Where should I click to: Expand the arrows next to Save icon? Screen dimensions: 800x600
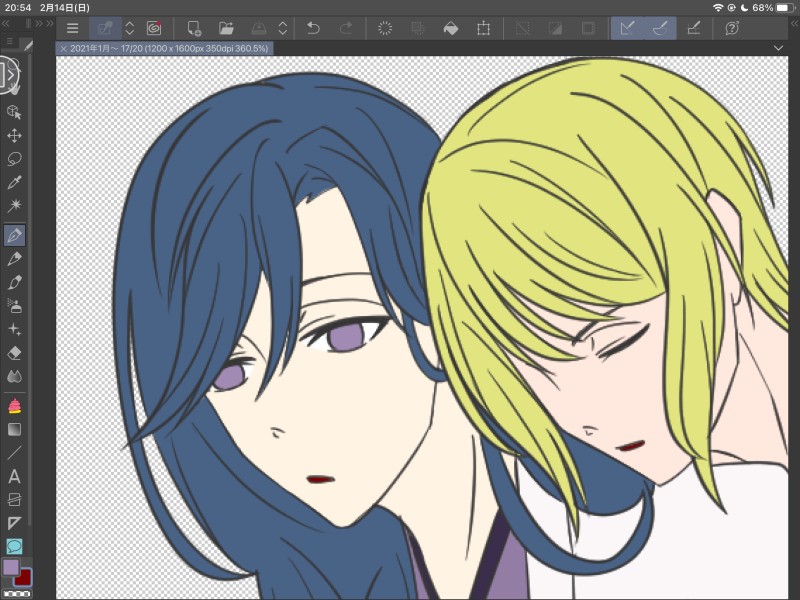[283, 28]
